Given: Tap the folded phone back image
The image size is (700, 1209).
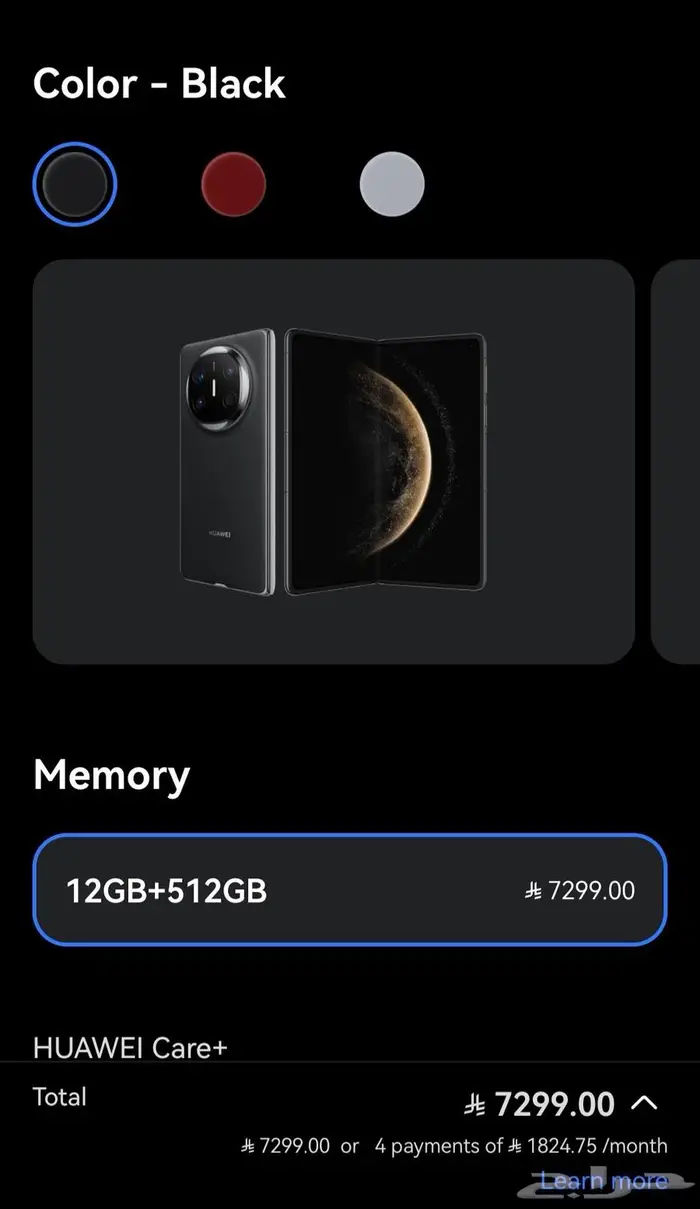Looking at the screenshot, I should [x=228, y=462].
